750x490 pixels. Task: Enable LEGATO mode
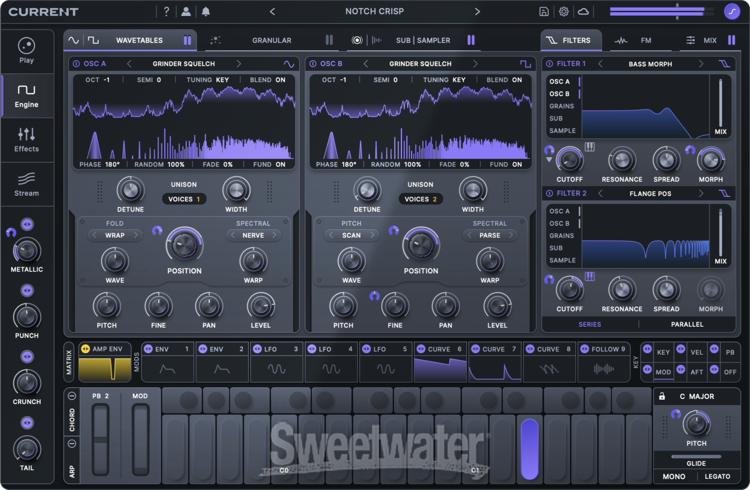[x=717, y=476]
